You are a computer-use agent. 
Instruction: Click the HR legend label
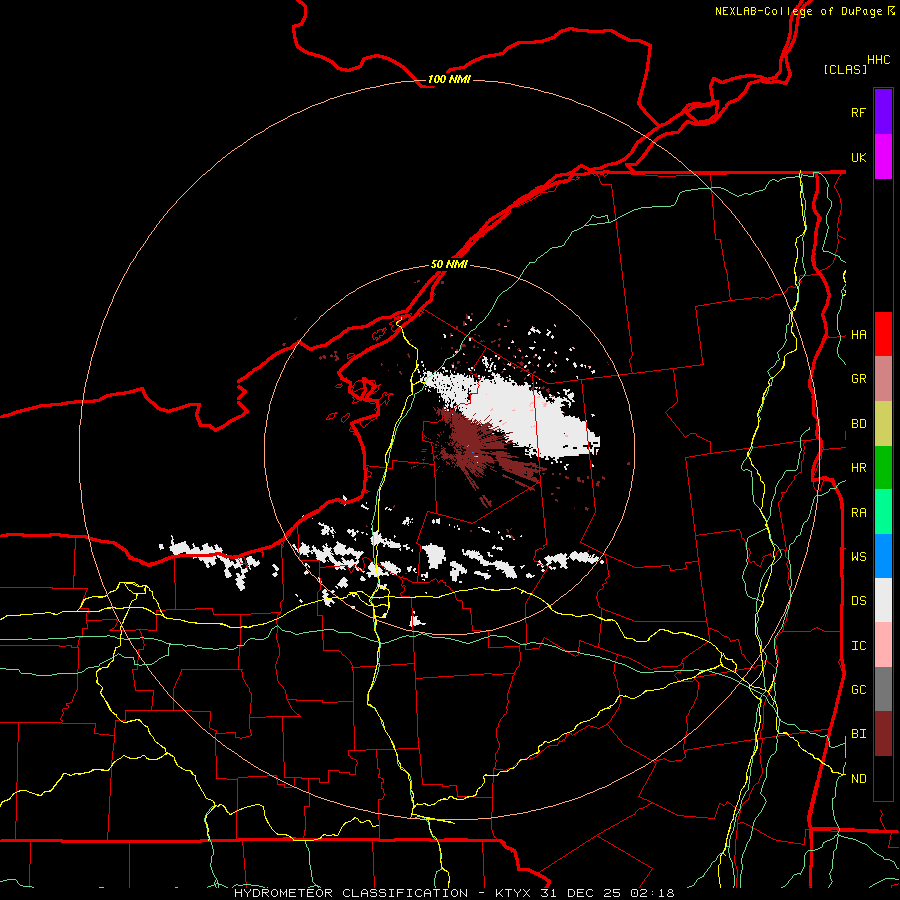[x=858, y=468]
